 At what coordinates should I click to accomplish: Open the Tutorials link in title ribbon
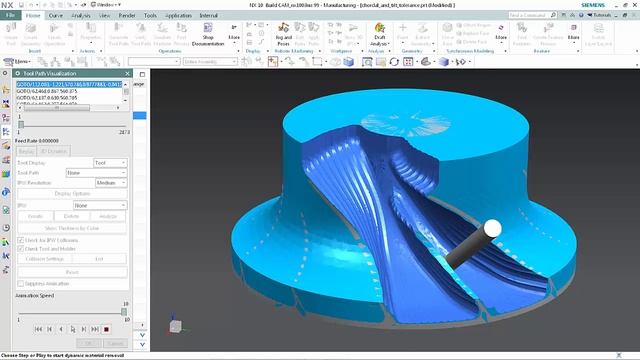(x=599, y=15)
